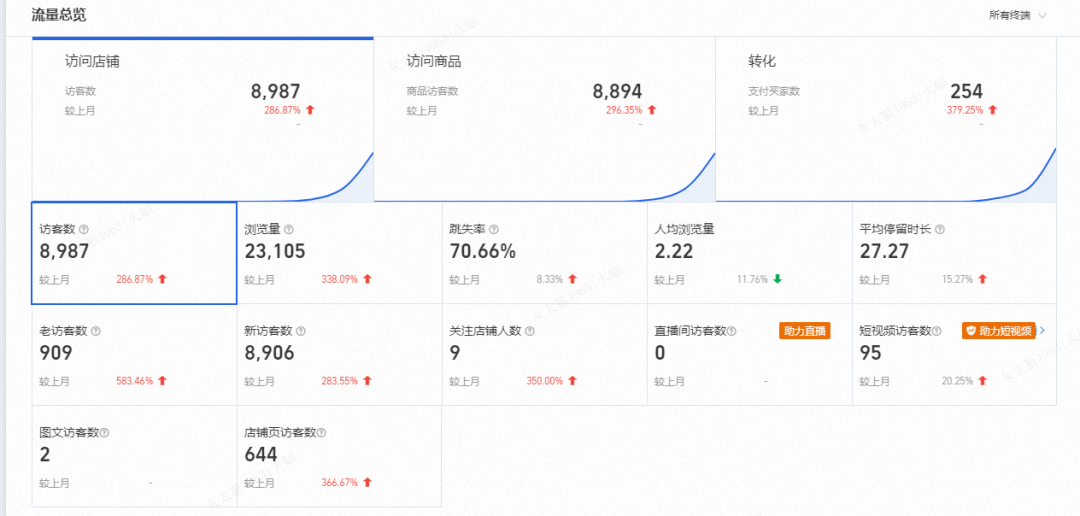Click help icon next to 关注店铺人数

point(530,331)
